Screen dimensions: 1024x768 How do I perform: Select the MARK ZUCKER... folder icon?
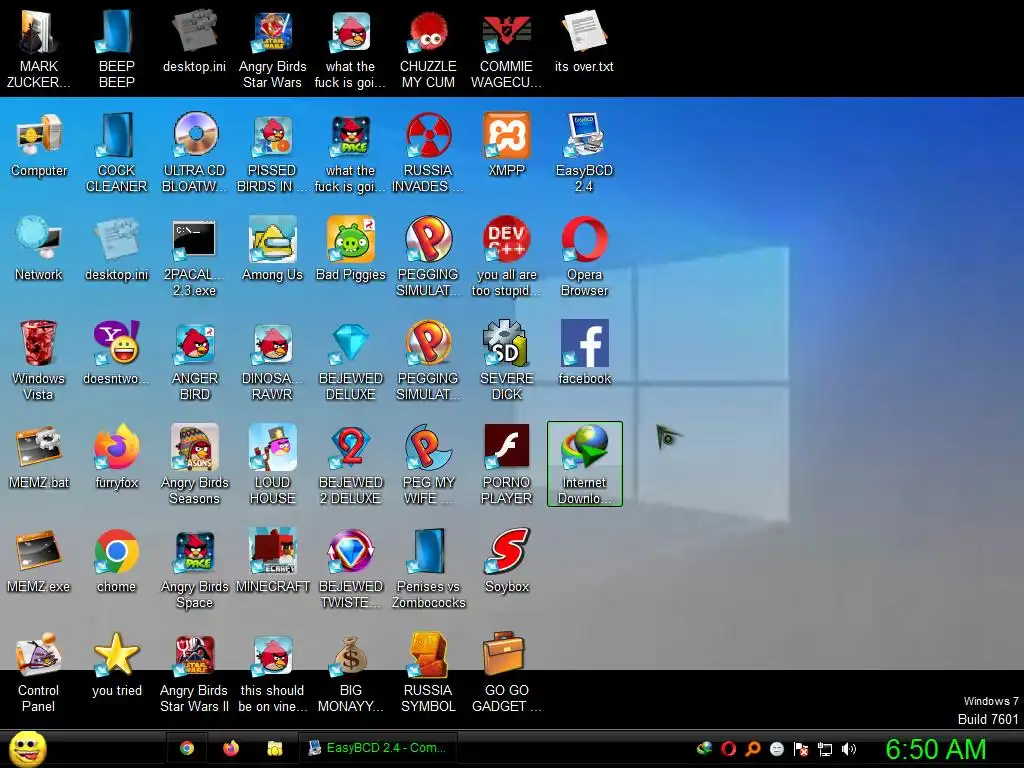(x=39, y=48)
